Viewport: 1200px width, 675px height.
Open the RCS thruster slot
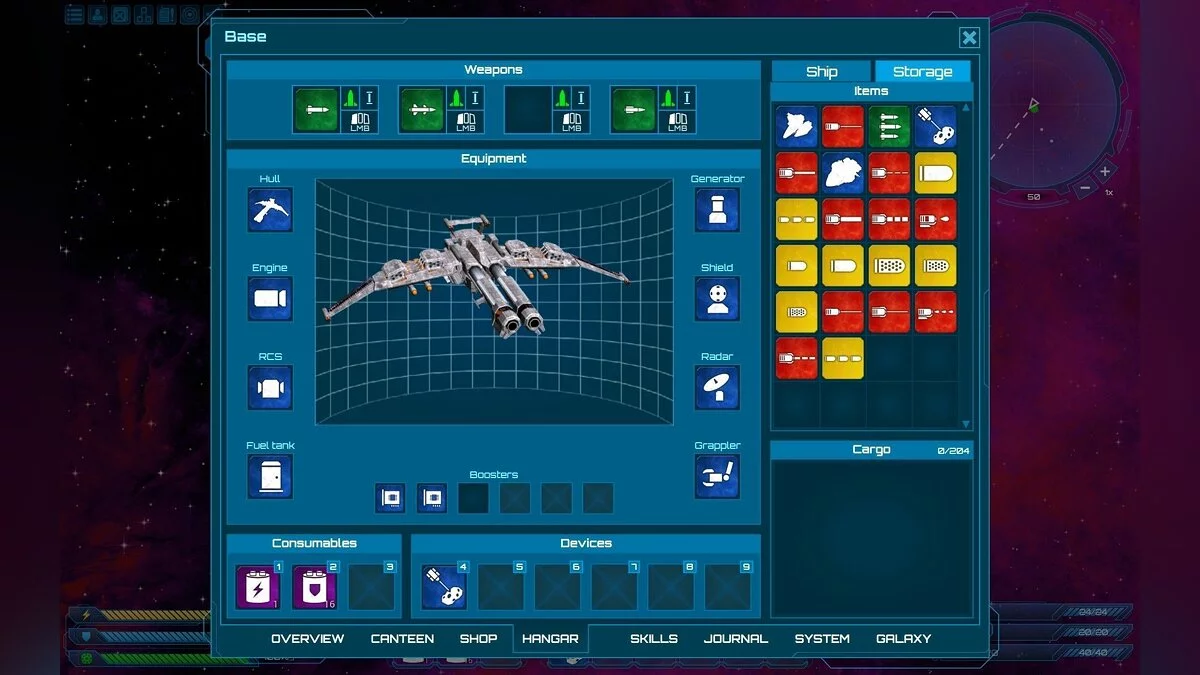point(270,388)
